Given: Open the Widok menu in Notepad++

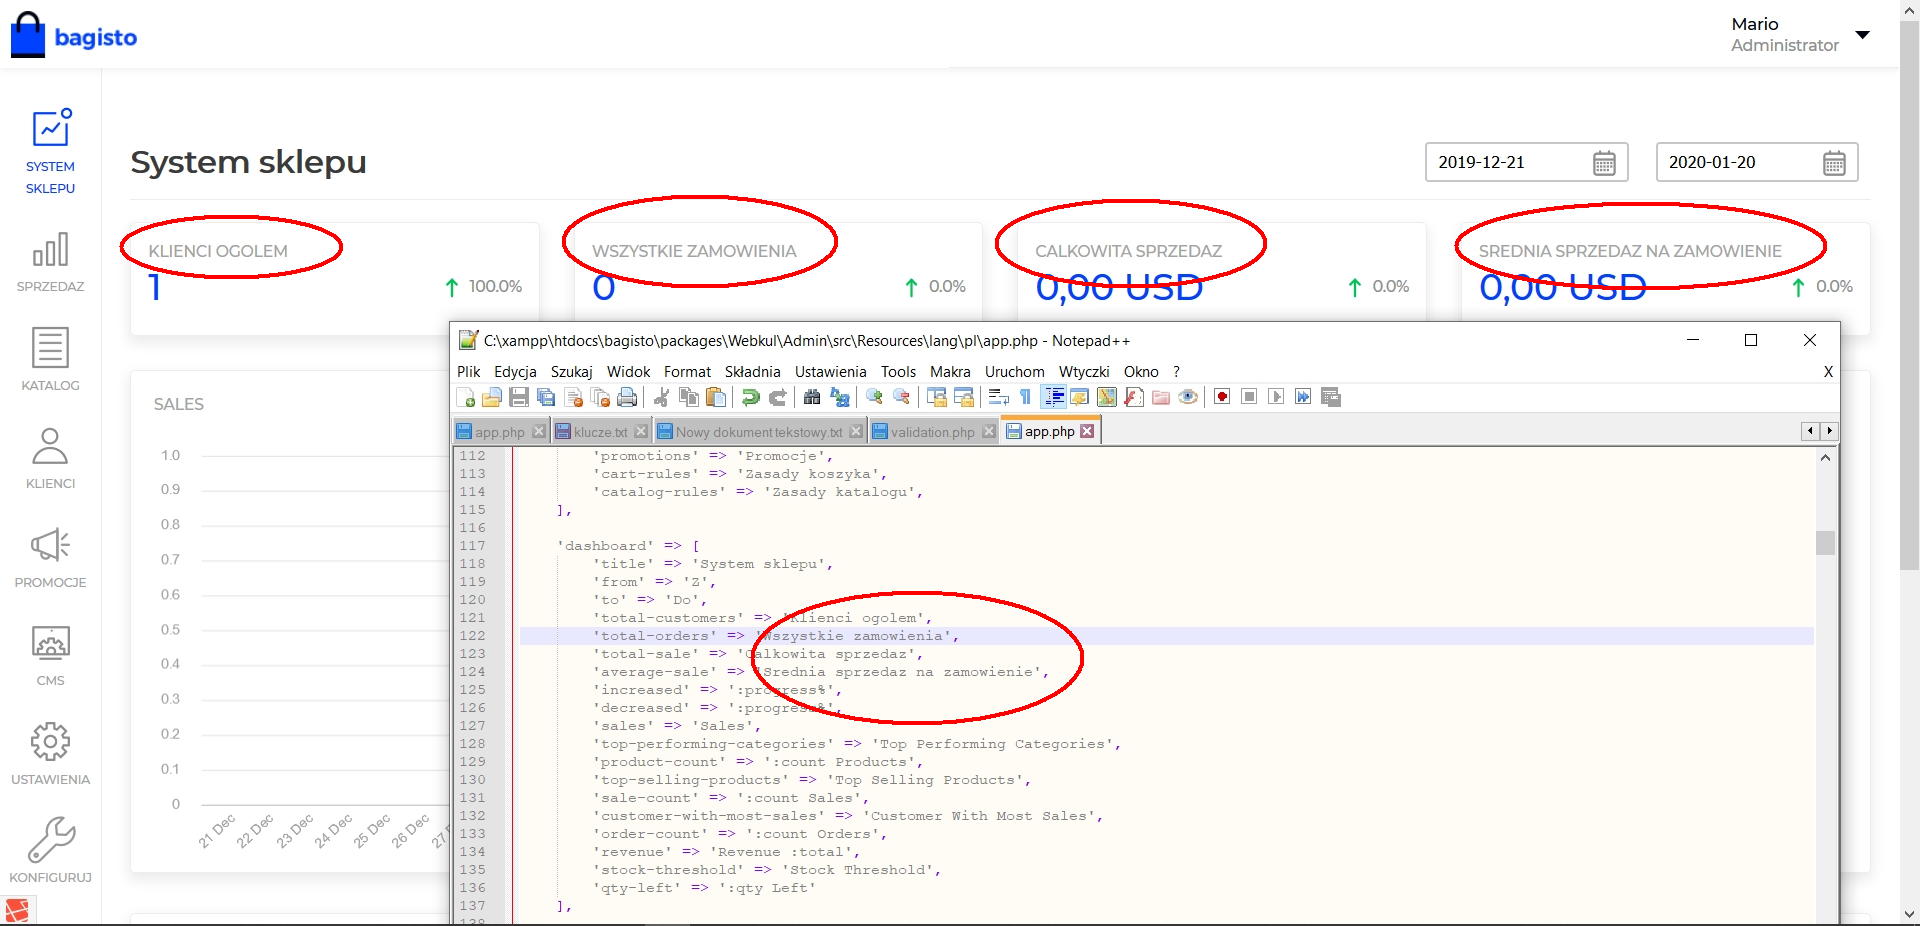Looking at the screenshot, I should (628, 371).
